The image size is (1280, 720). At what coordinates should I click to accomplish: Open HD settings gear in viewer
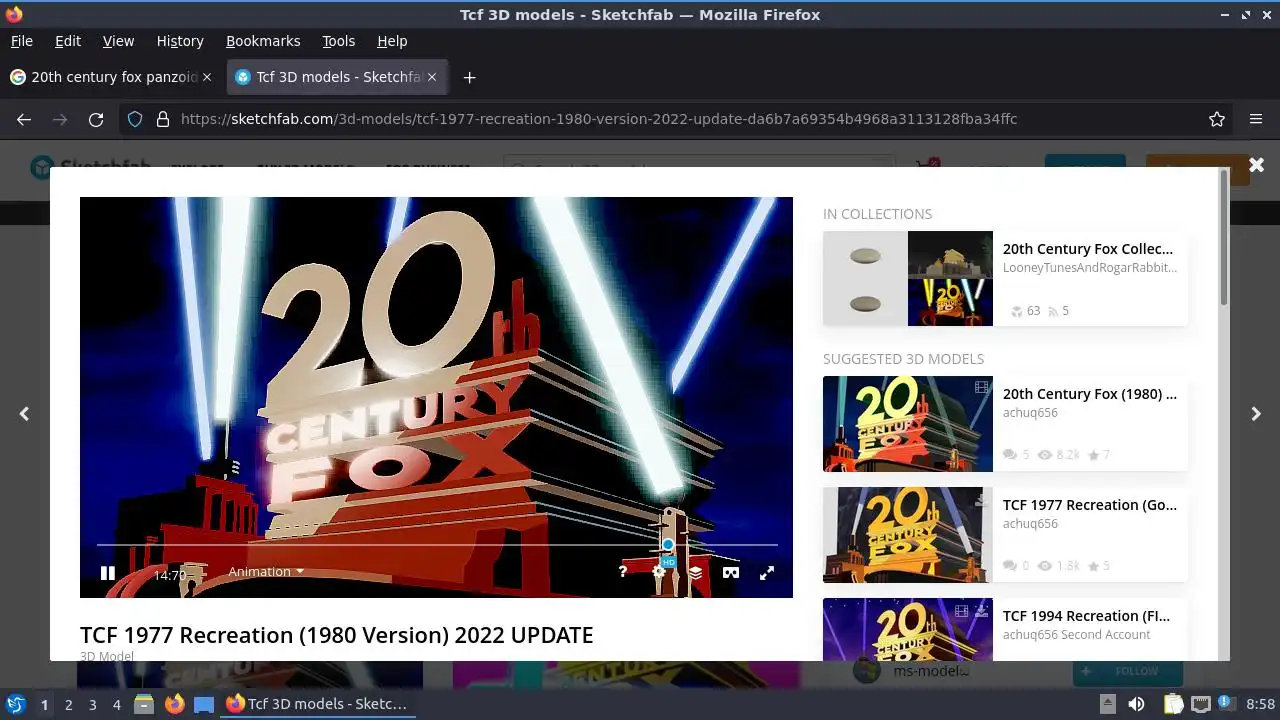coord(659,572)
